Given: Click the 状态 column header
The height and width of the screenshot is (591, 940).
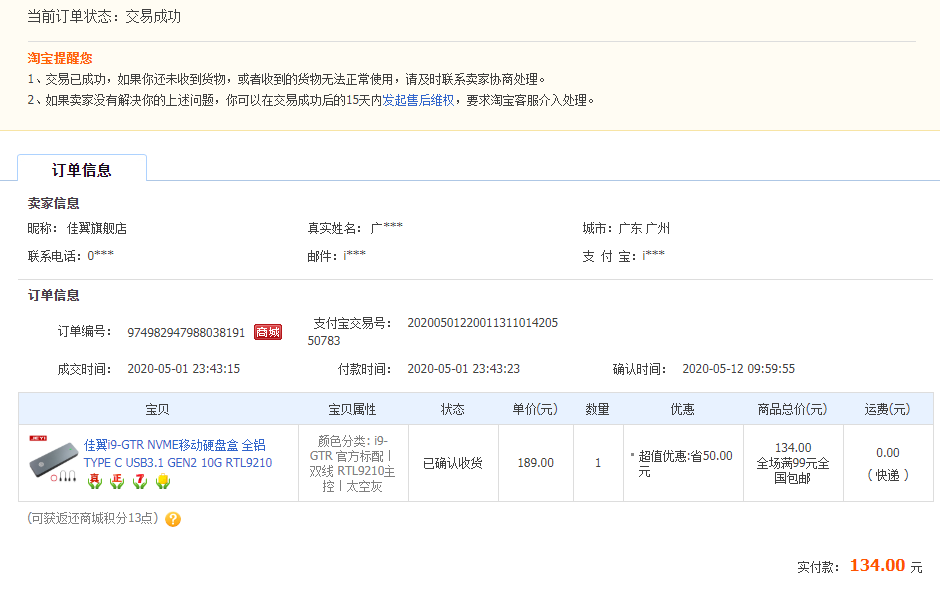Looking at the screenshot, I should click(x=453, y=409).
